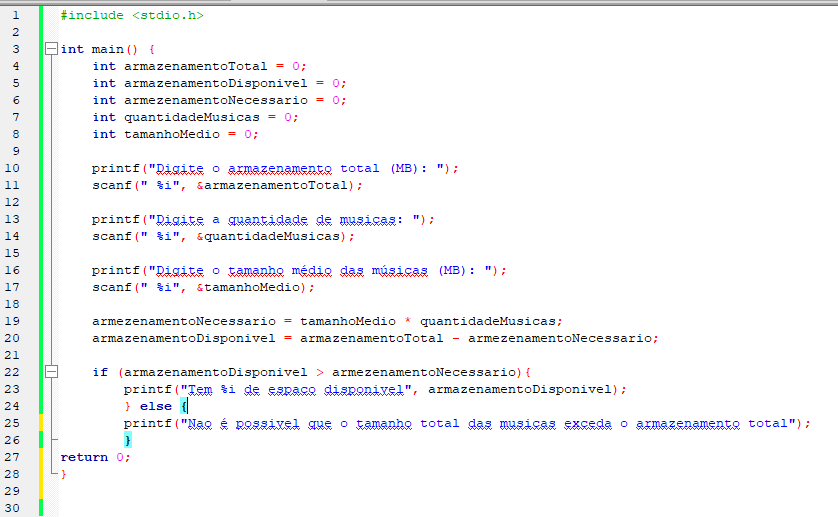The image size is (838, 517).
Task: Click line number 30 in gutter
Action: coord(12,508)
